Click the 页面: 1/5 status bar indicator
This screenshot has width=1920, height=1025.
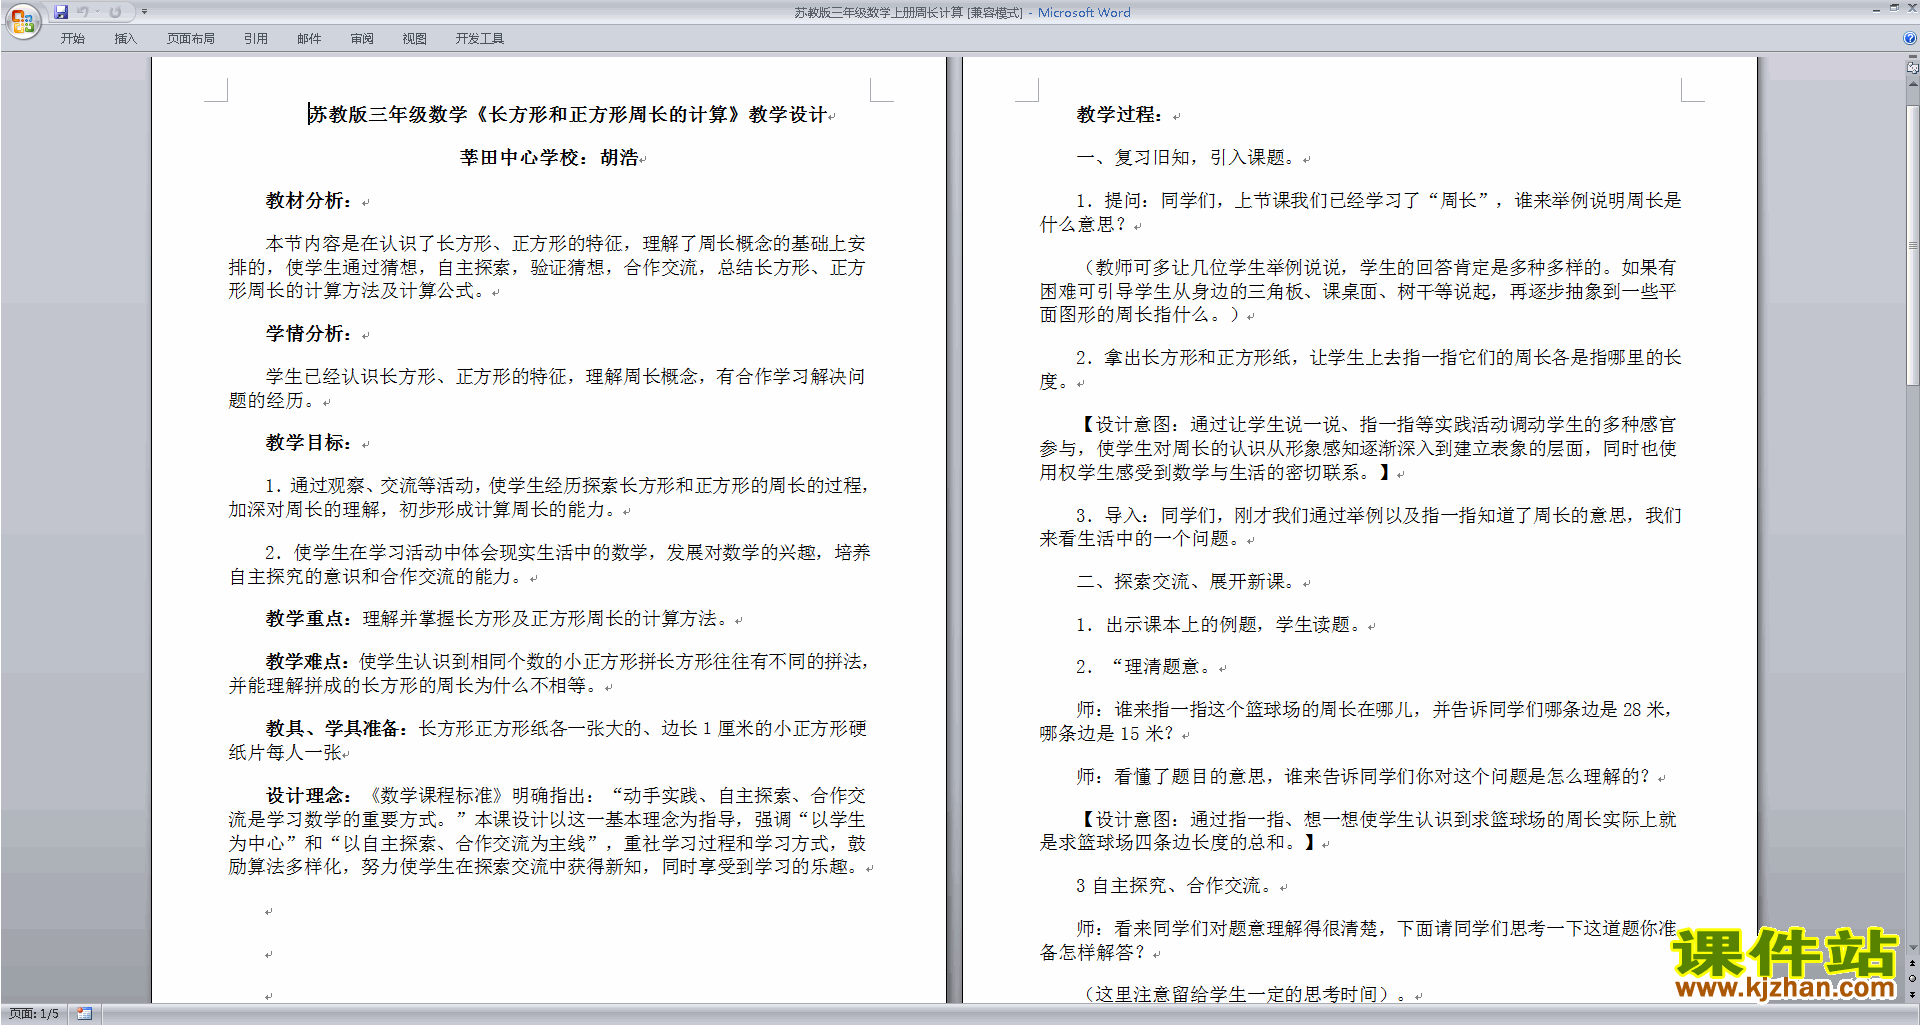(x=34, y=1014)
